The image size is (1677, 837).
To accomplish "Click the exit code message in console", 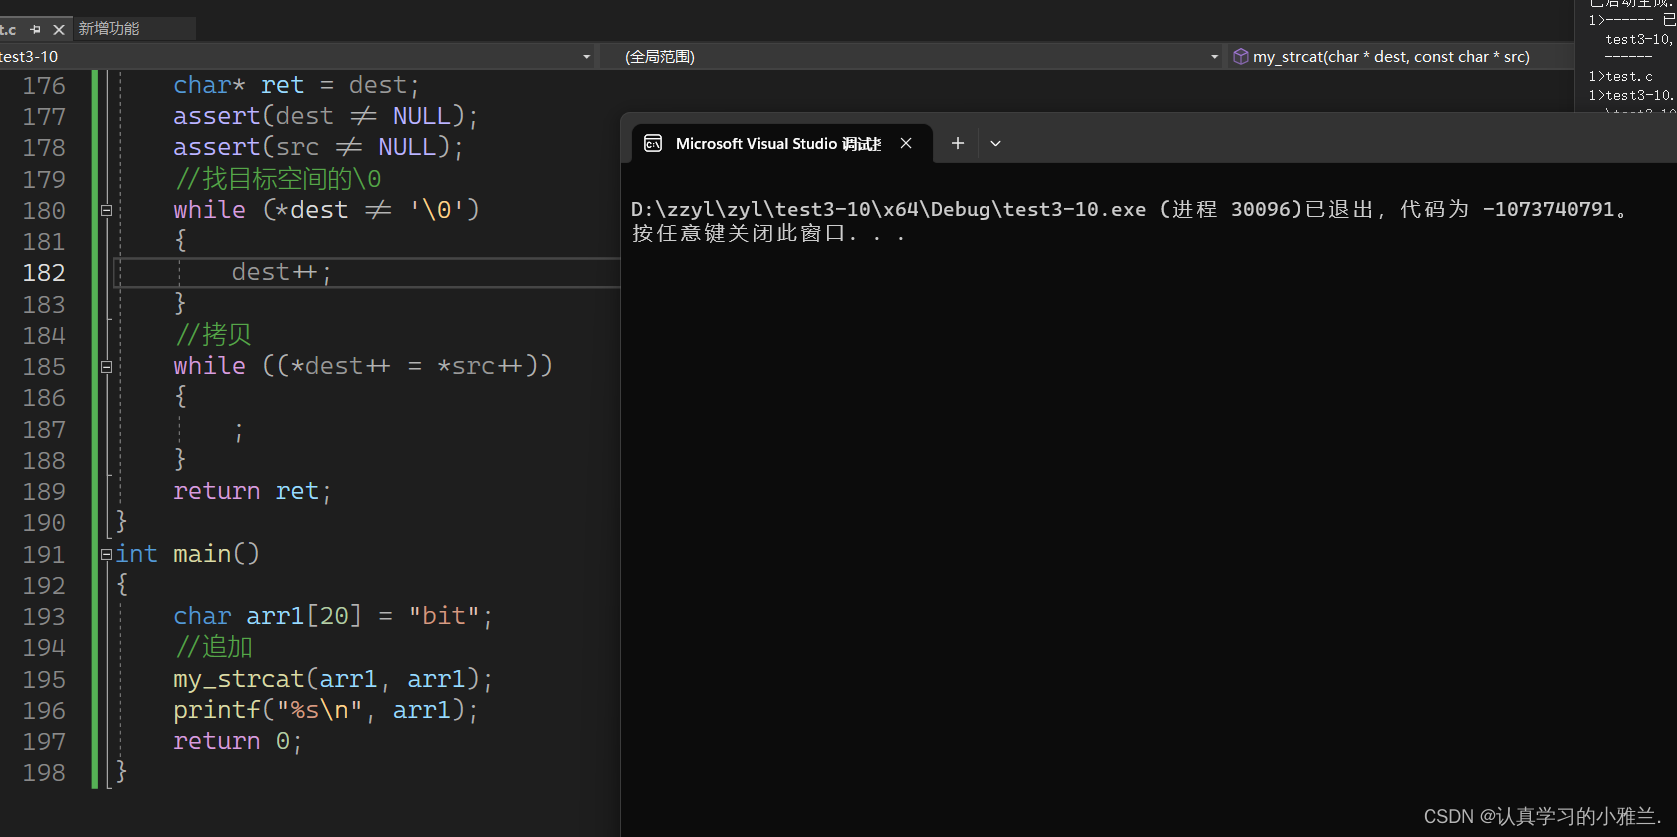I will 1130,210.
